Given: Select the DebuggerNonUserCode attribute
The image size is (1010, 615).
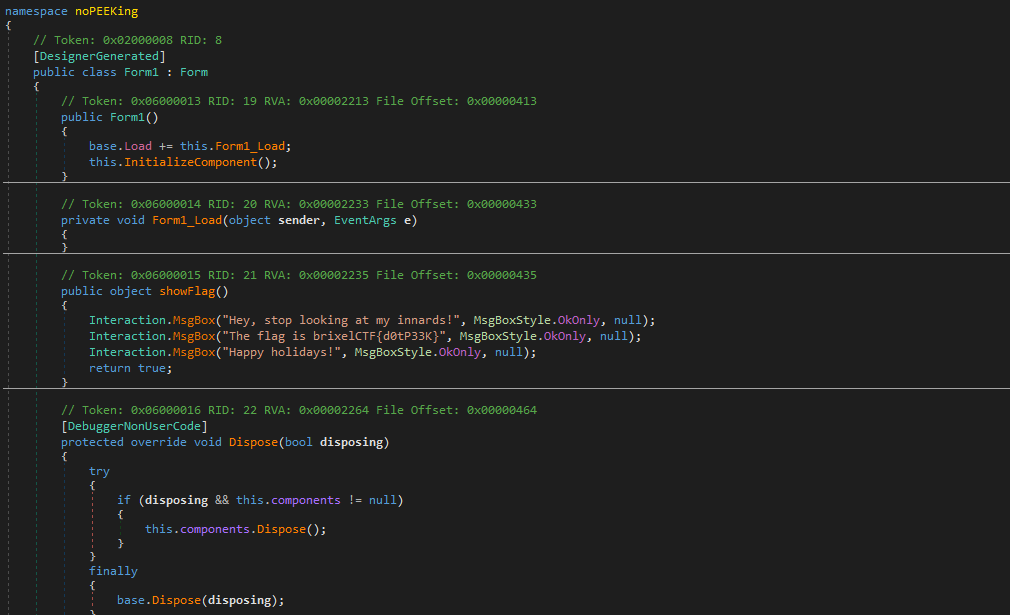Looking at the screenshot, I should (134, 426).
